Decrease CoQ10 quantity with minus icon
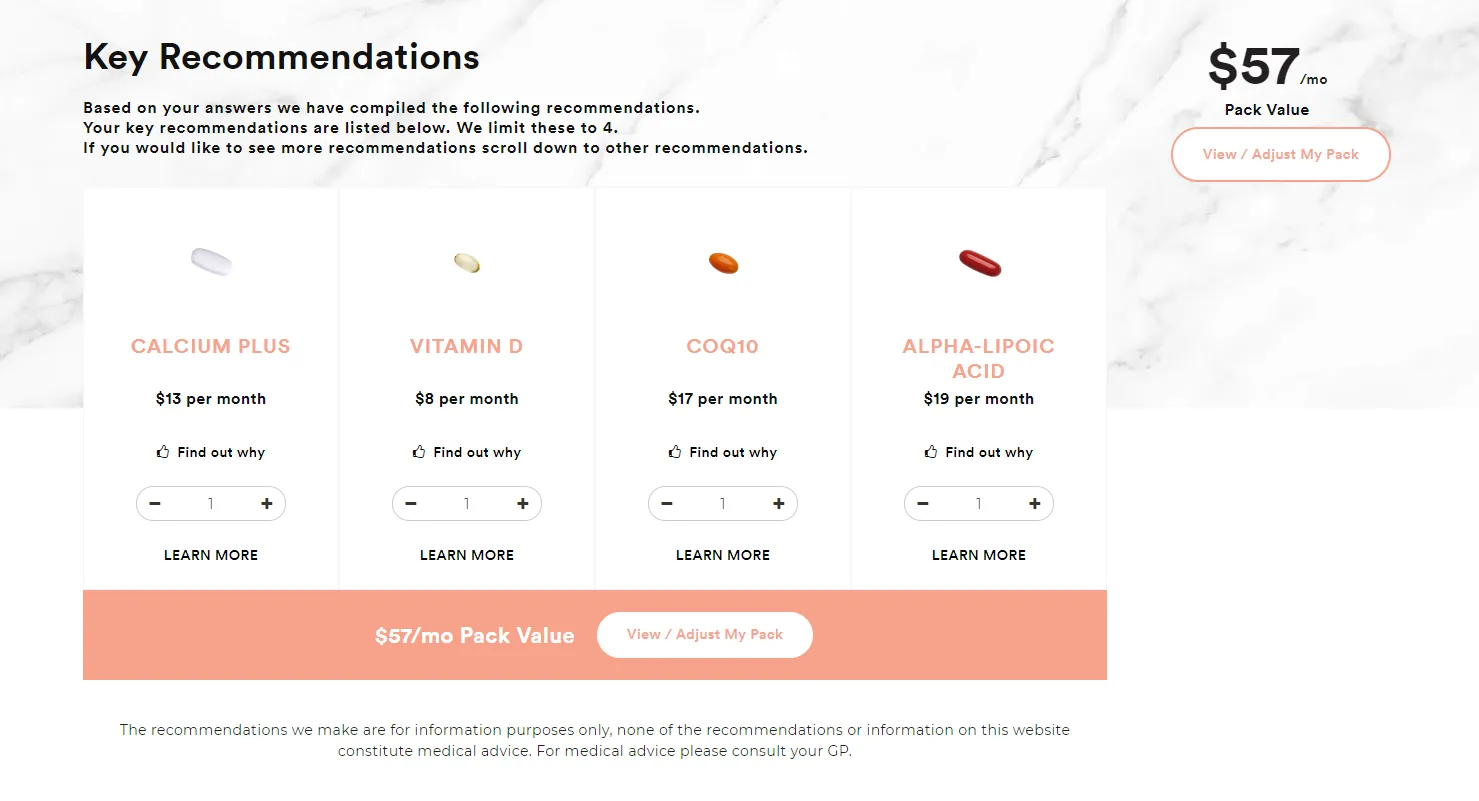The height and width of the screenshot is (801, 1479). pos(667,504)
